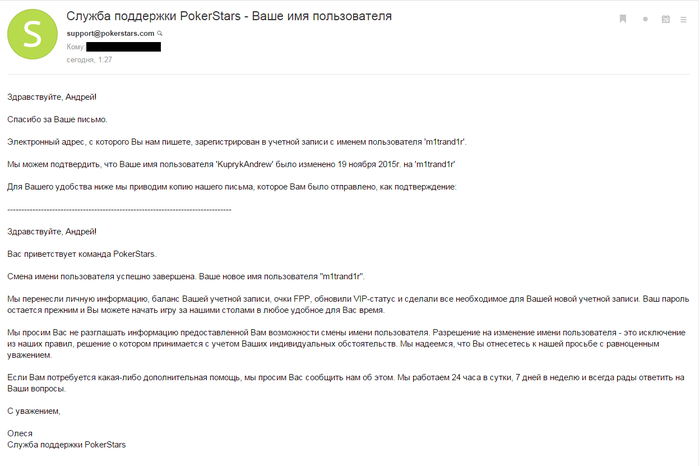
Task: Select the redacted recipient address after Кому
Action: [x=124, y=47]
